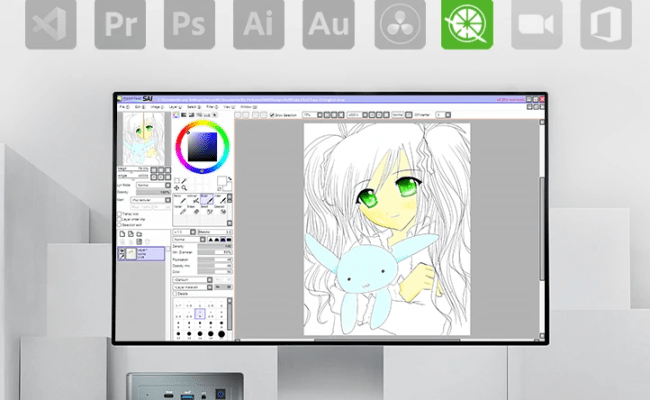Open the layer Mode dropdown

click(154, 185)
